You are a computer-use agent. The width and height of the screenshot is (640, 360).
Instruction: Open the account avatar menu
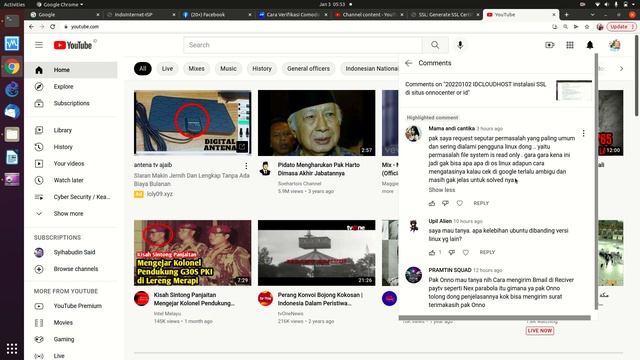click(614, 45)
